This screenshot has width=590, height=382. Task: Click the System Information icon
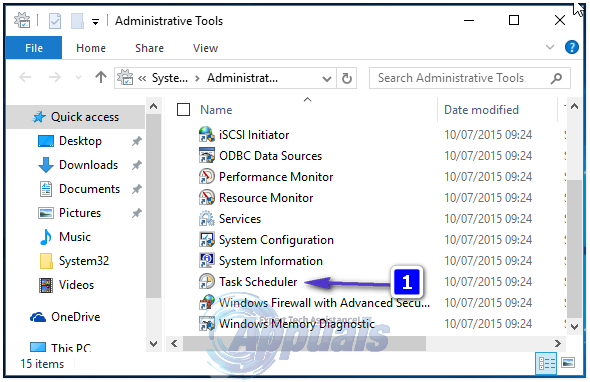(207, 260)
